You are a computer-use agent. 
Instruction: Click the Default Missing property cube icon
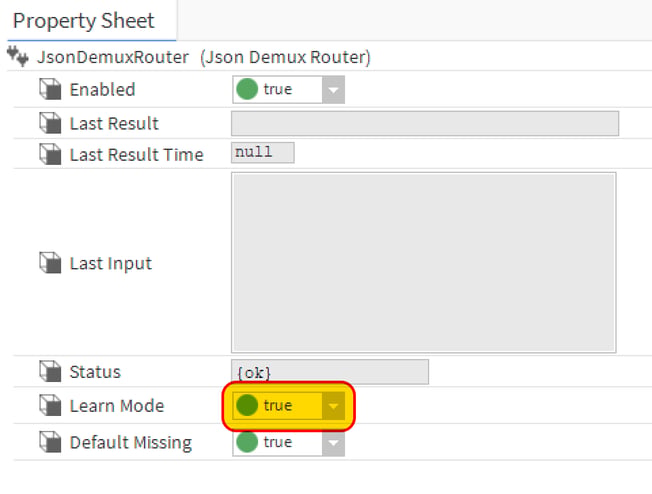click(50, 442)
